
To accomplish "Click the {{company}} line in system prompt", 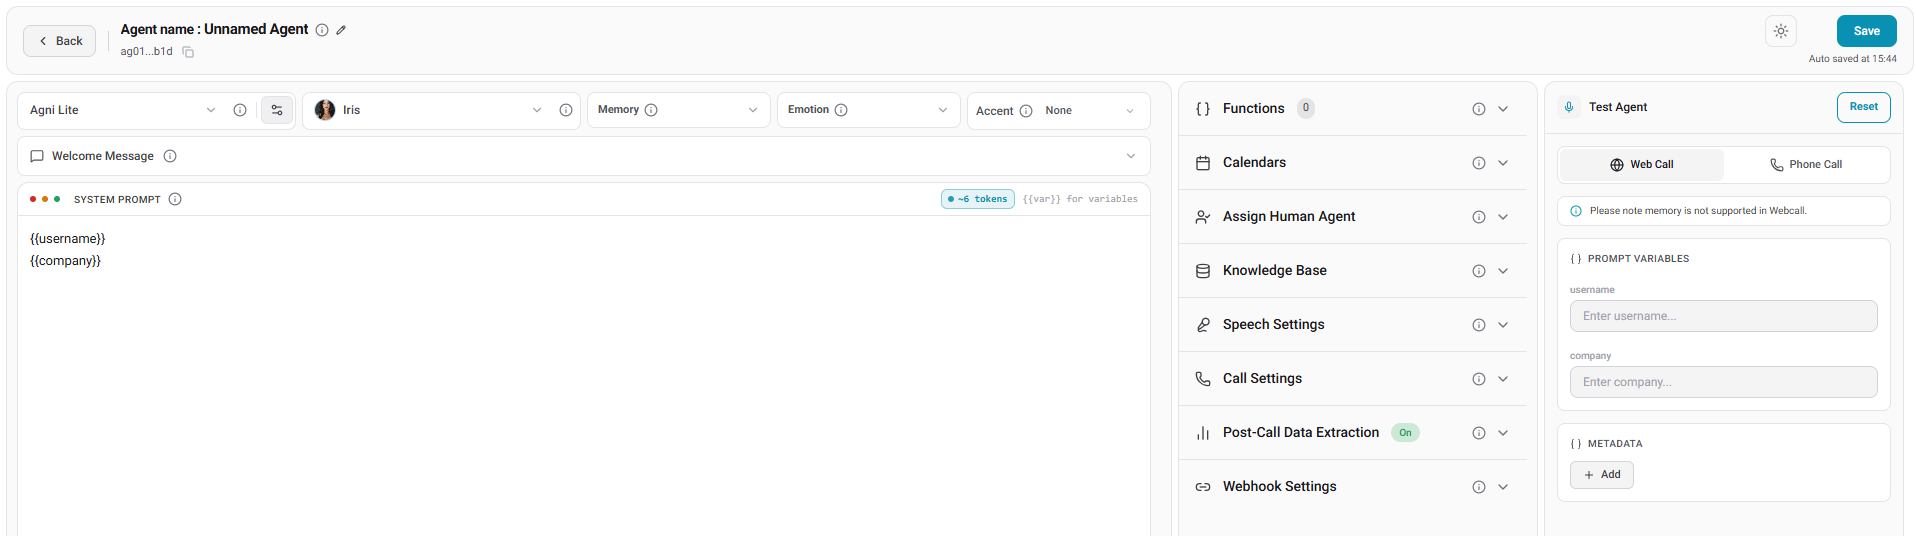I will (x=66, y=261).
